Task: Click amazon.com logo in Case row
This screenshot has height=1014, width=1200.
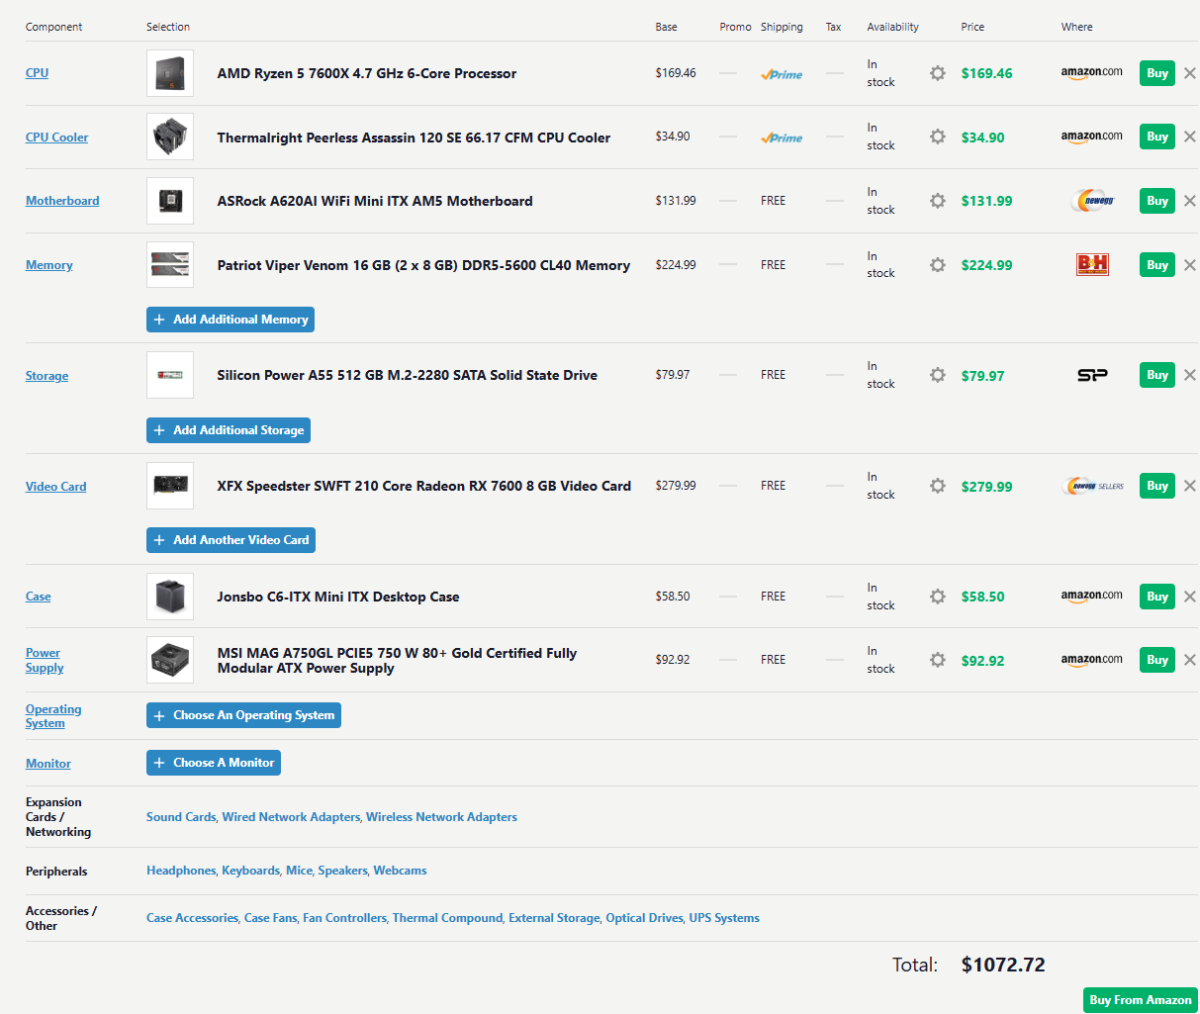Action: 1092,597
